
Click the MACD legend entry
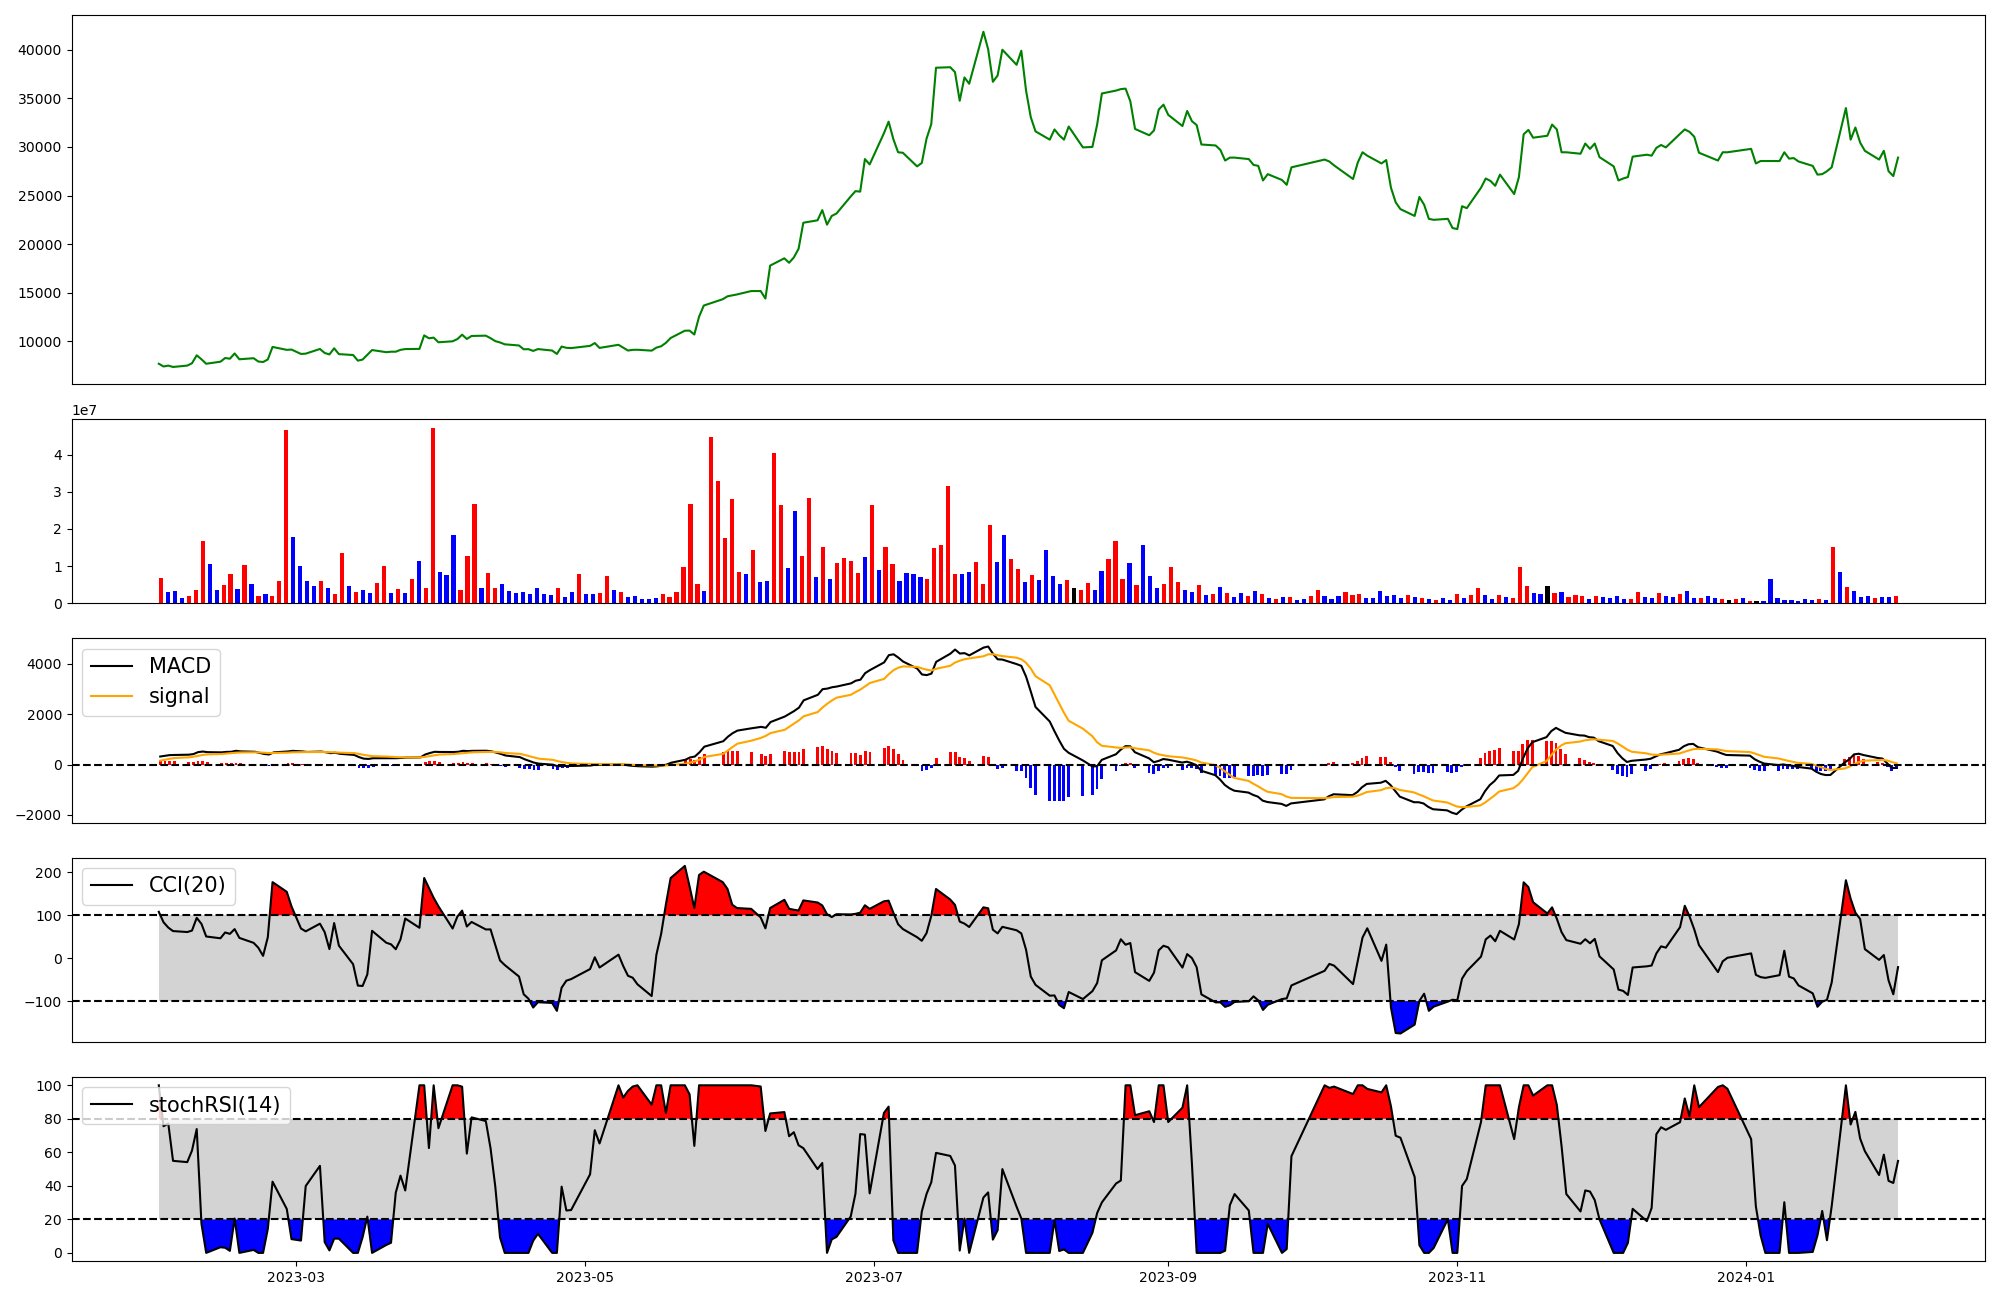[x=179, y=666]
